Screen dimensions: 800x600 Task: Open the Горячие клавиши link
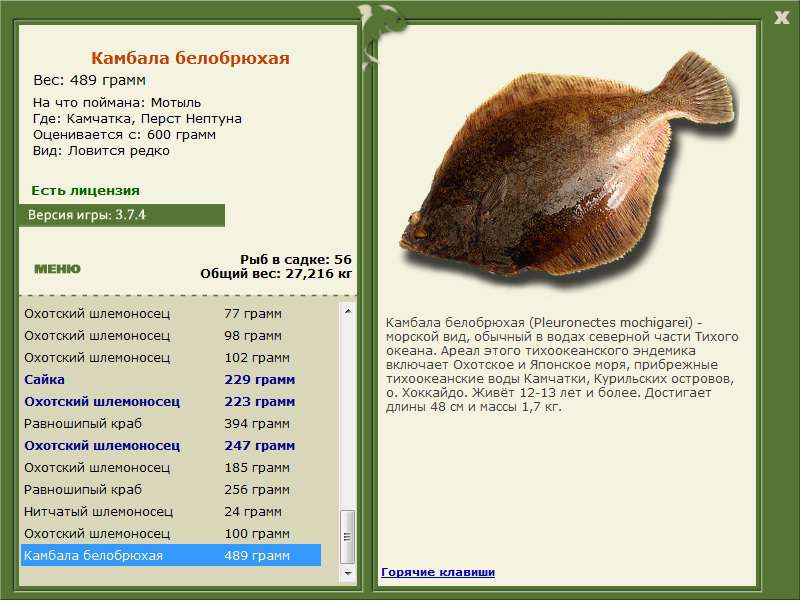(438, 572)
